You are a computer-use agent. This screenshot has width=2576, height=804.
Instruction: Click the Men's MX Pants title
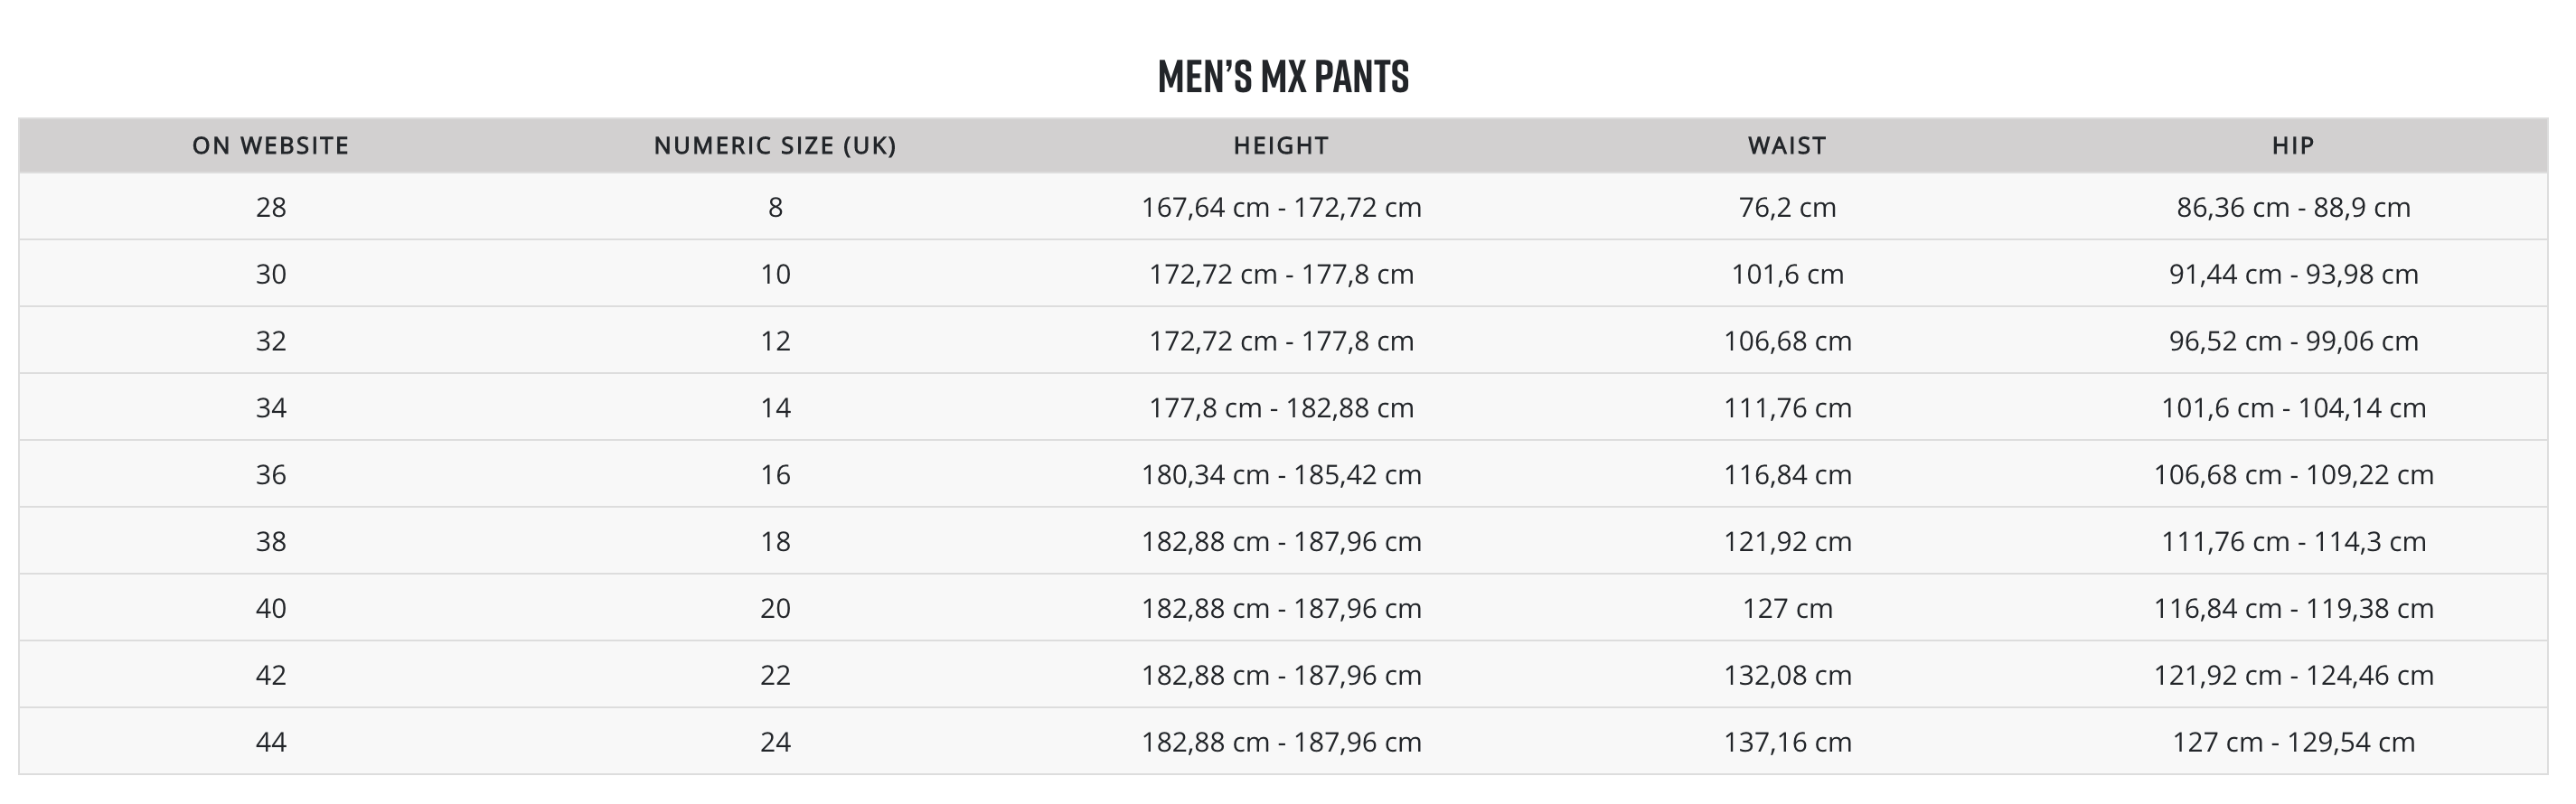pos(1283,77)
